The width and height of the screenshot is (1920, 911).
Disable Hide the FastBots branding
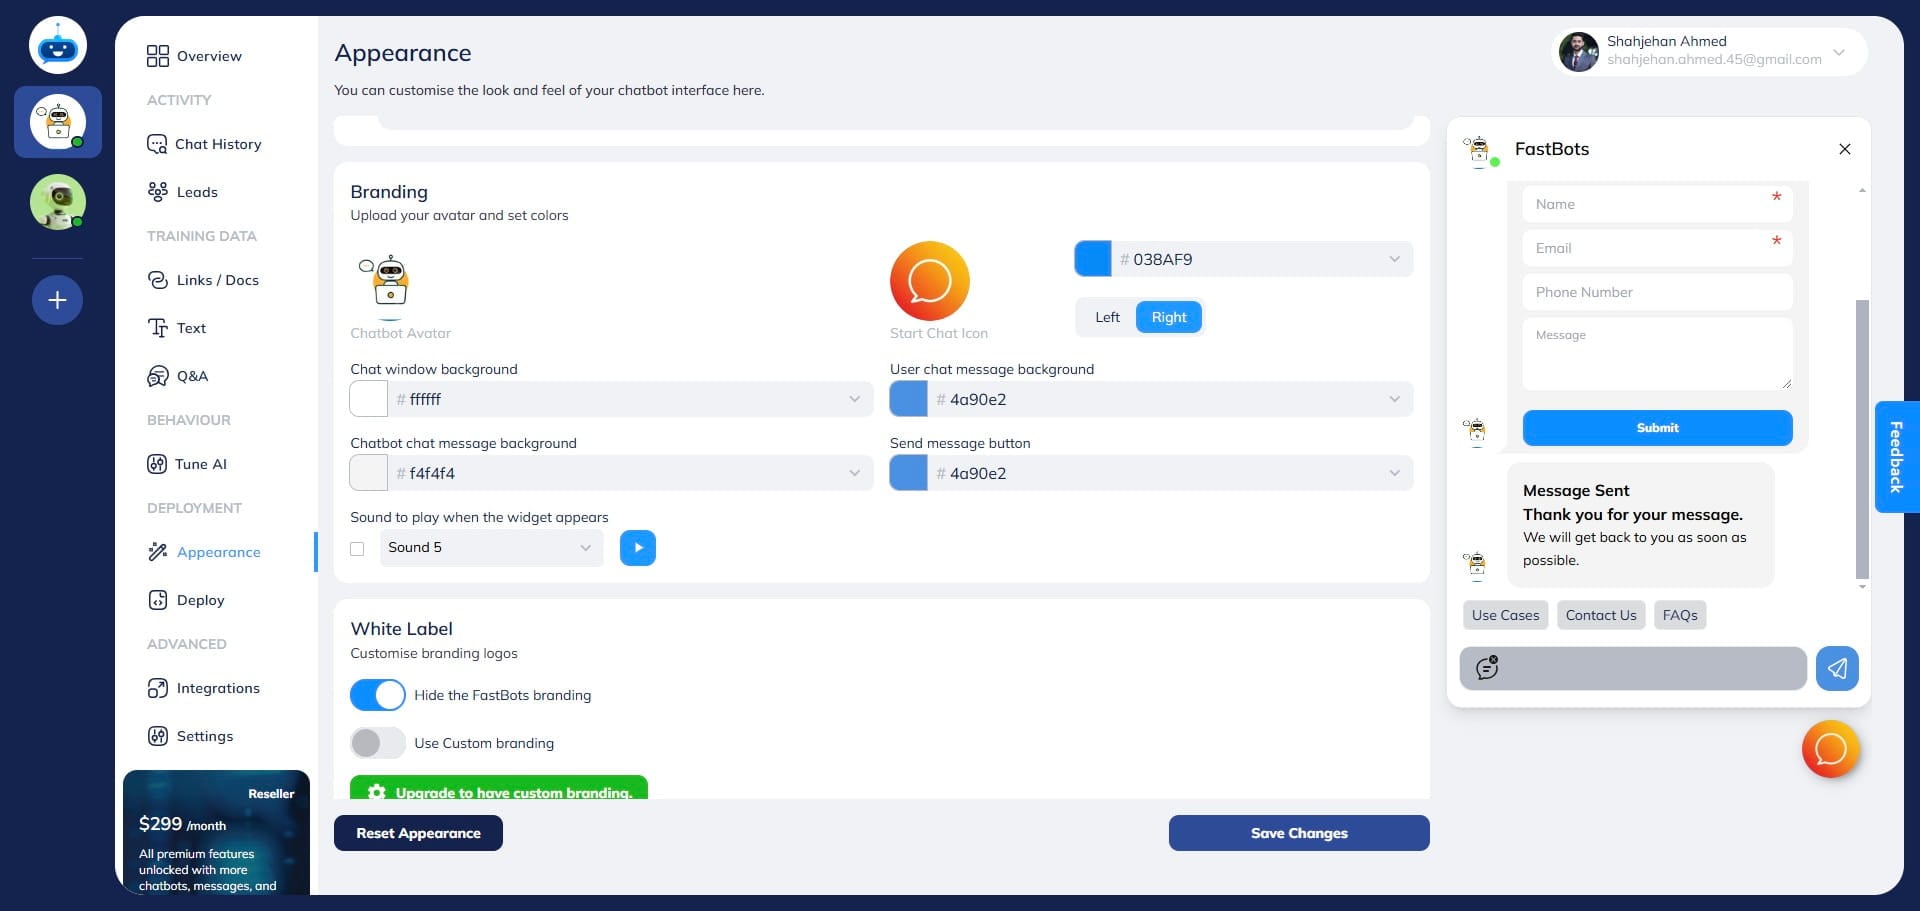[x=377, y=694]
